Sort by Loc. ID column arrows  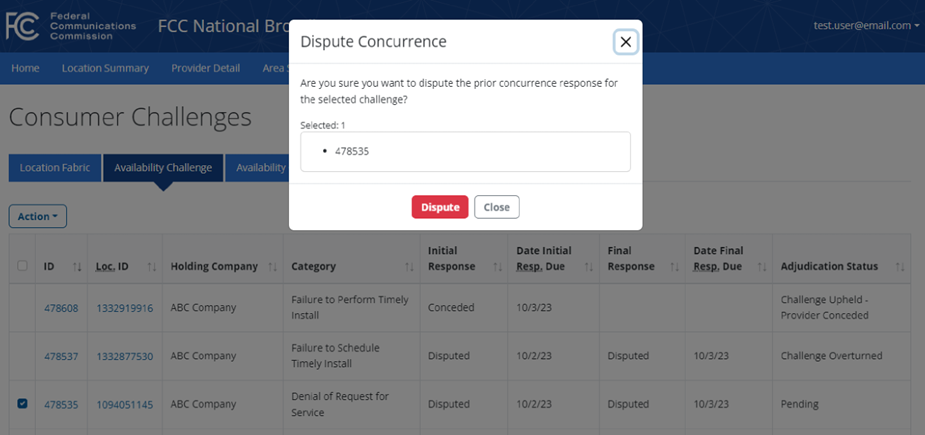point(152,267)
